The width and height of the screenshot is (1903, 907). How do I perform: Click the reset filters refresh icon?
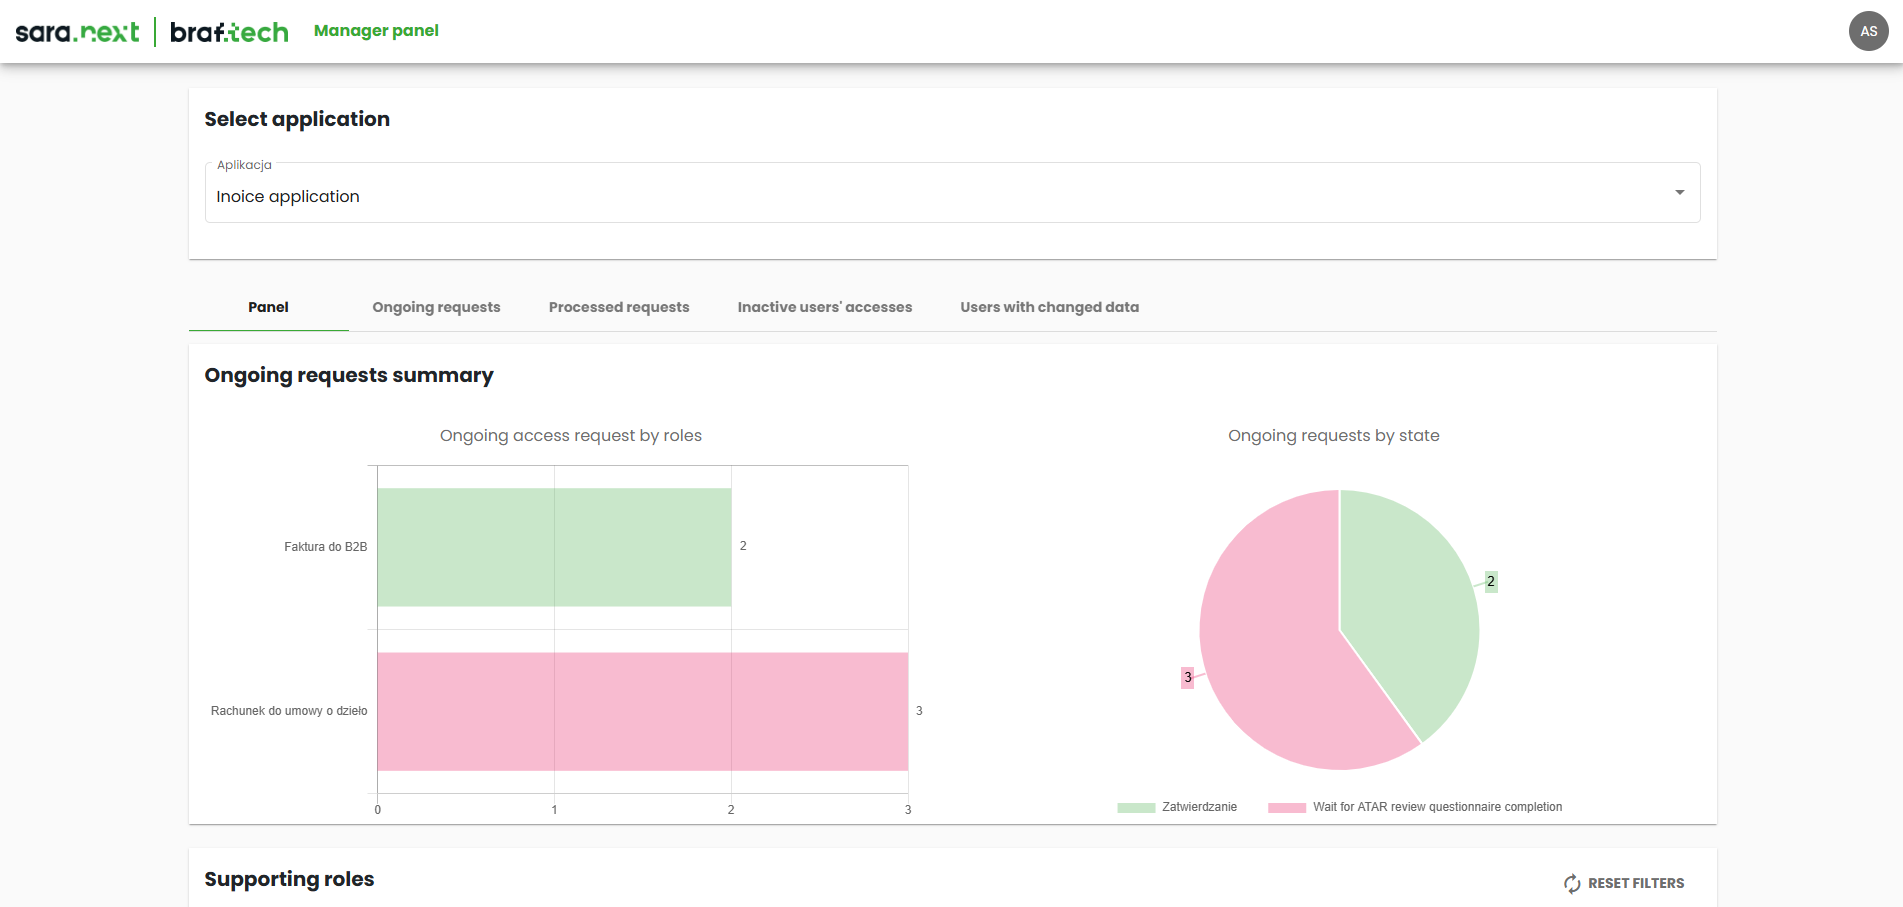(1572, 883)
